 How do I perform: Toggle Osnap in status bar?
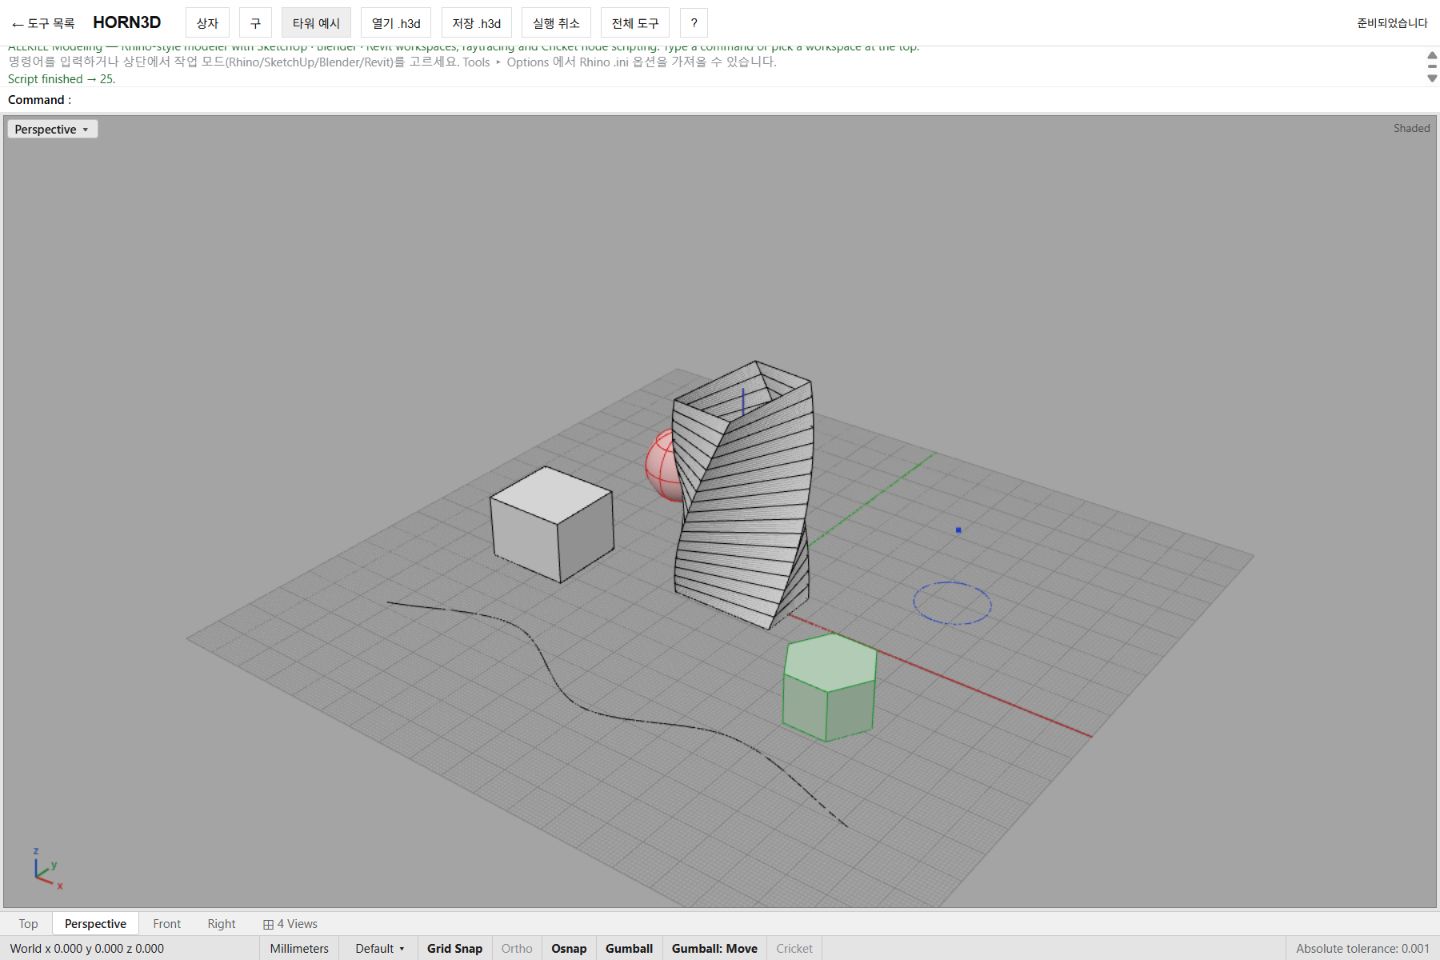coord(569,949)
